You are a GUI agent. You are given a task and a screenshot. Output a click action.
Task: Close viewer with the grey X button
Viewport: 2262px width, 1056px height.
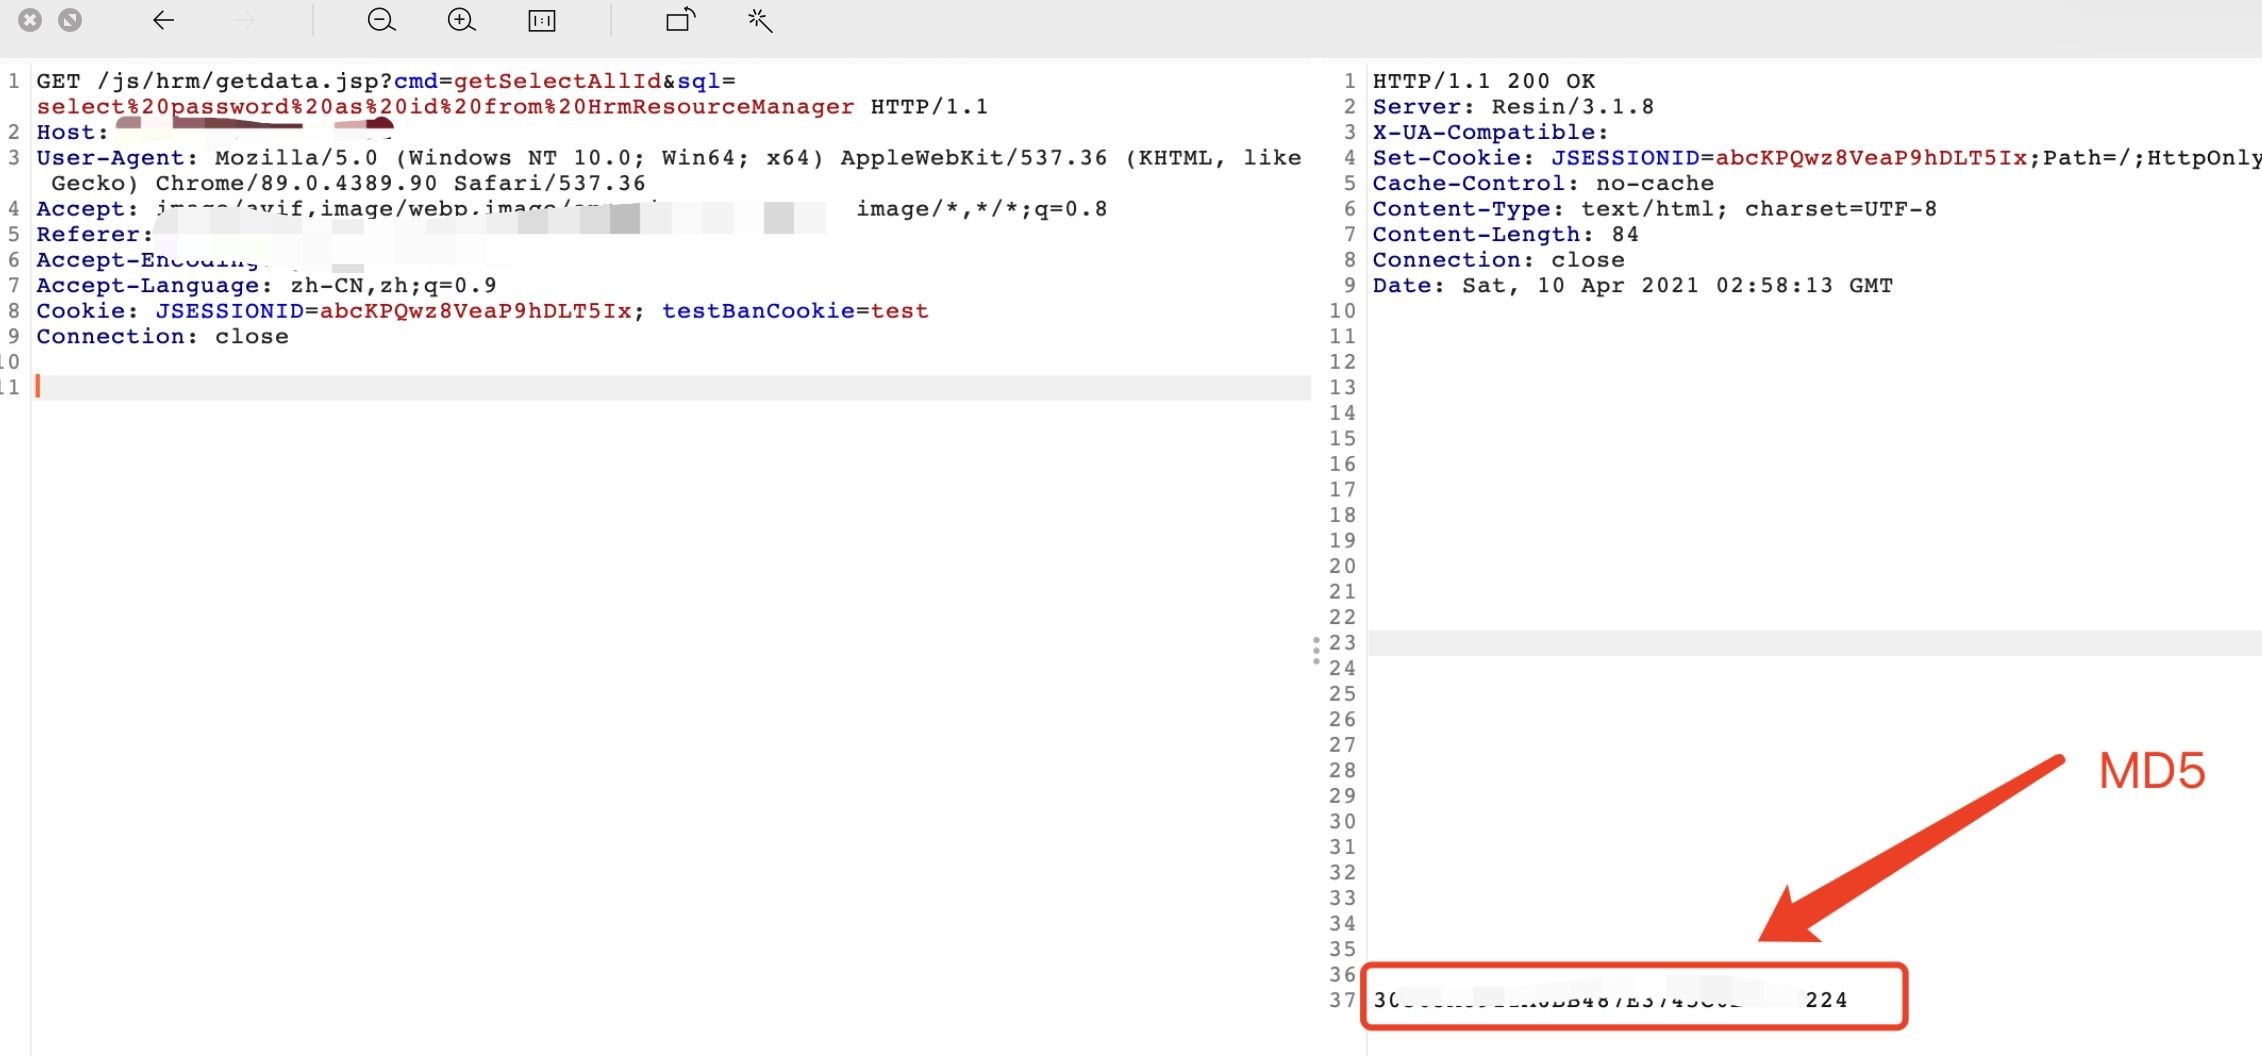point(30,20)
